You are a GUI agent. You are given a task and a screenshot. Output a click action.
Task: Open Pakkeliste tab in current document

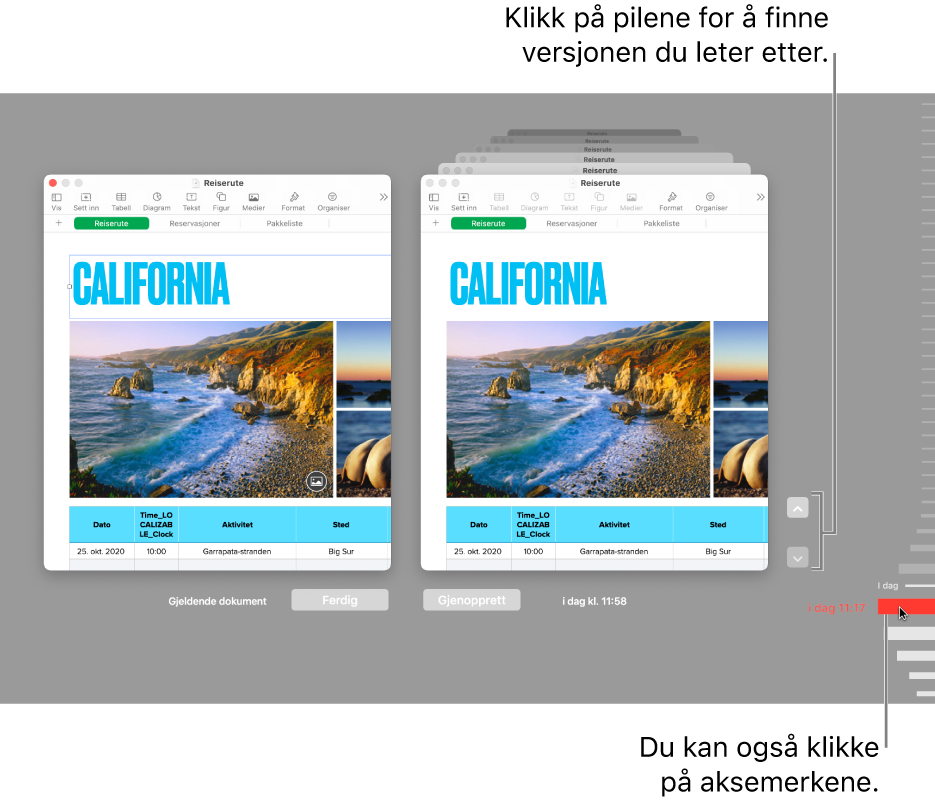coord(284,224)
